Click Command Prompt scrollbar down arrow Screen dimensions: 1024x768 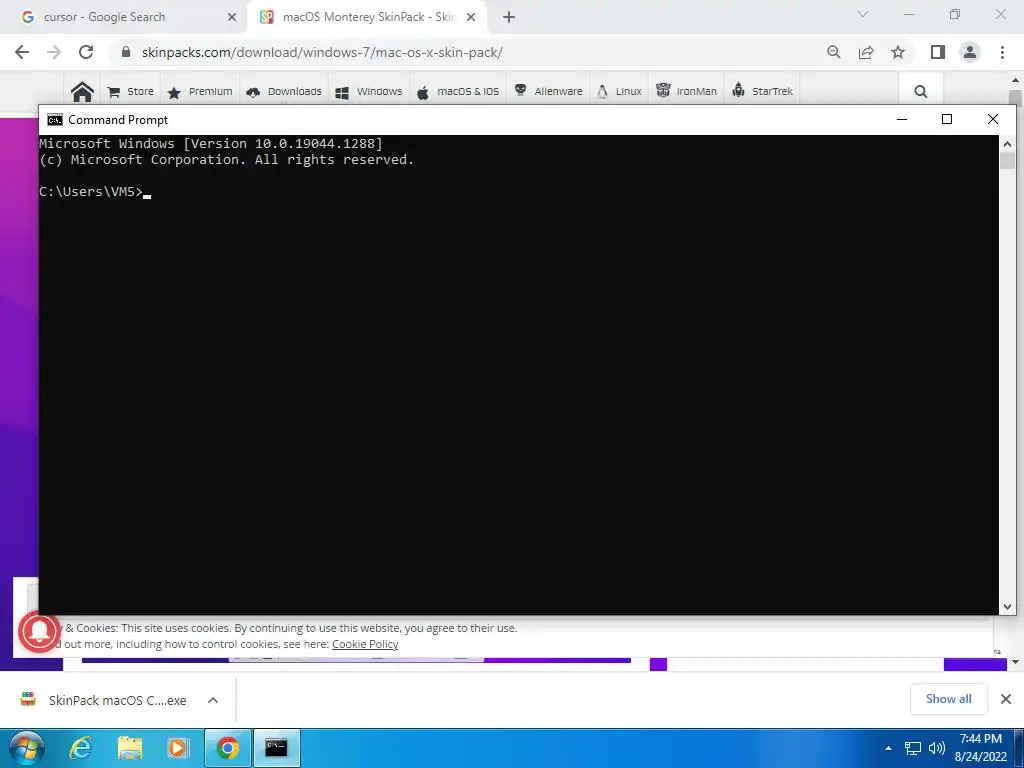tap(1007, 607)
